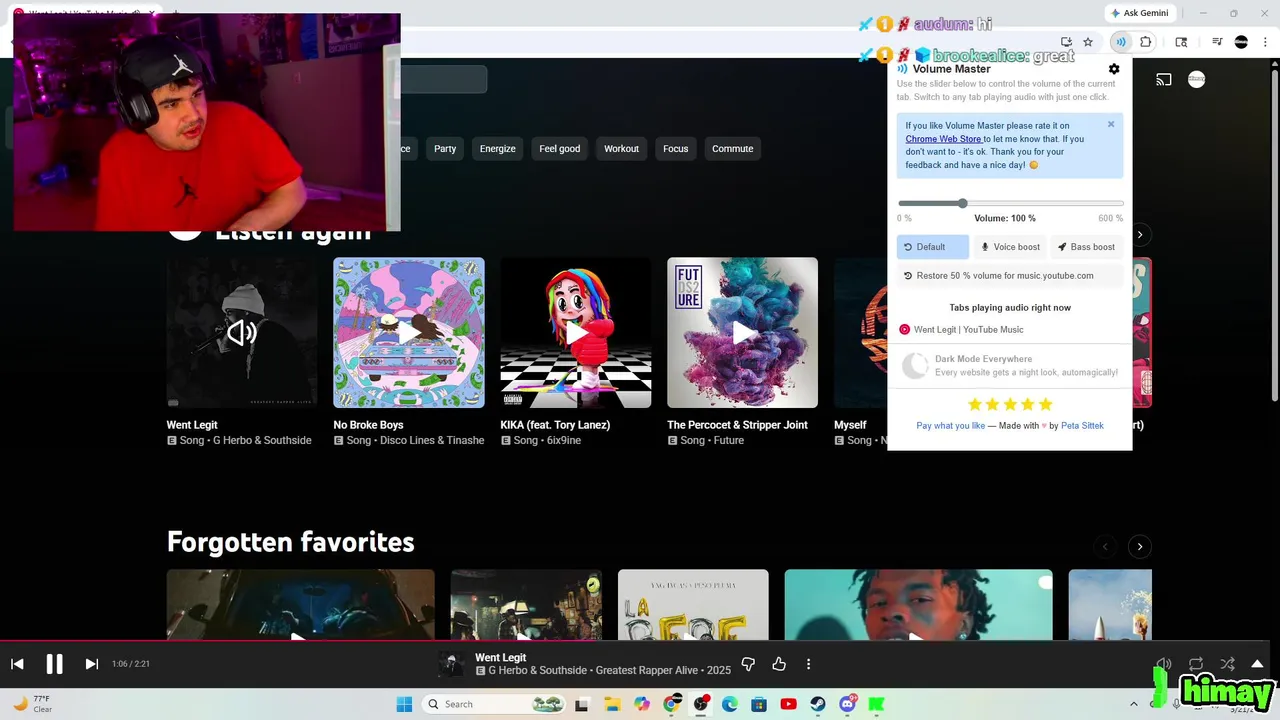Expand the player page with up arrow
1280x720 pixels.
click(1257, 664)
